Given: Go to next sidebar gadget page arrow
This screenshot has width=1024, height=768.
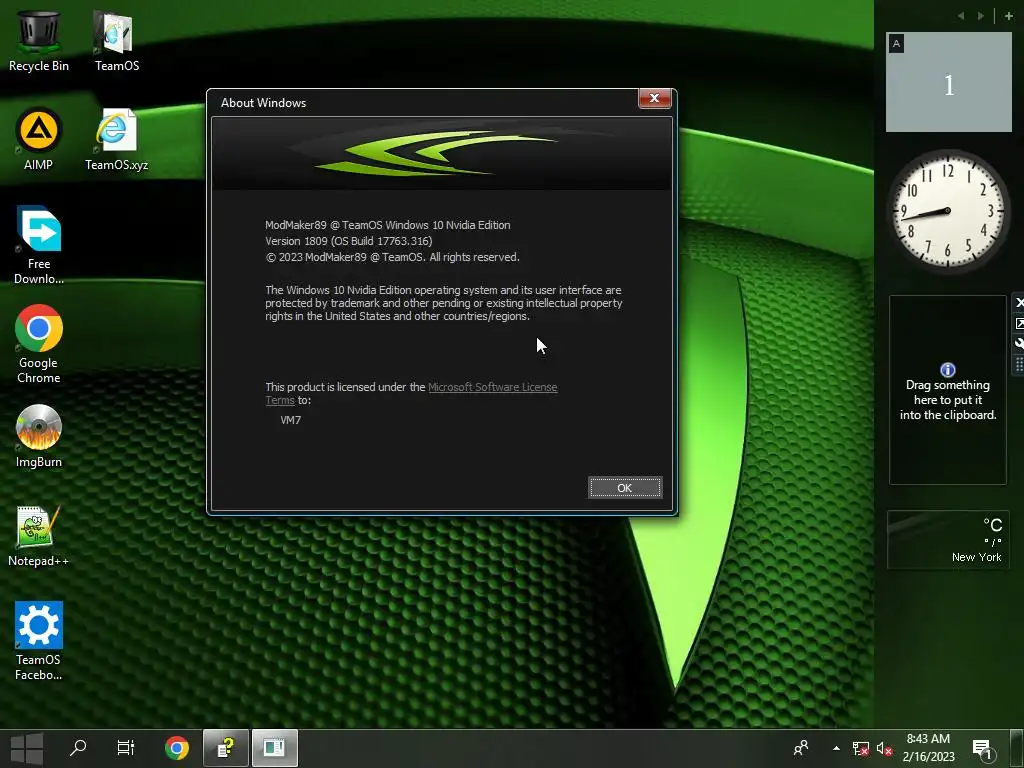Looking at the screenshot, I should click(x=980, y=16).
